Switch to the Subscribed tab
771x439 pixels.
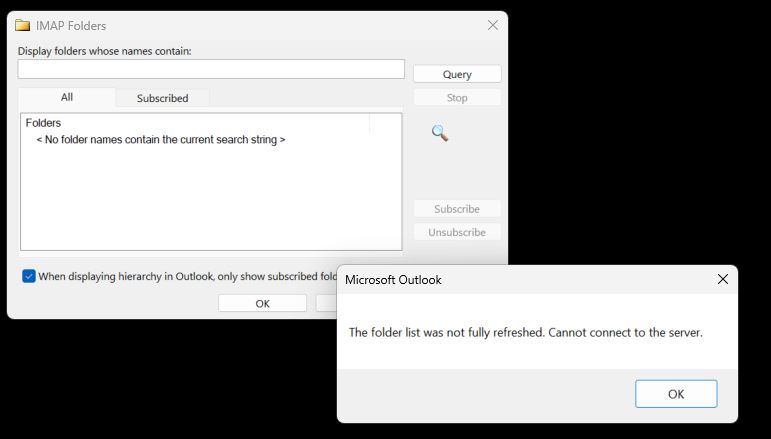162,98
